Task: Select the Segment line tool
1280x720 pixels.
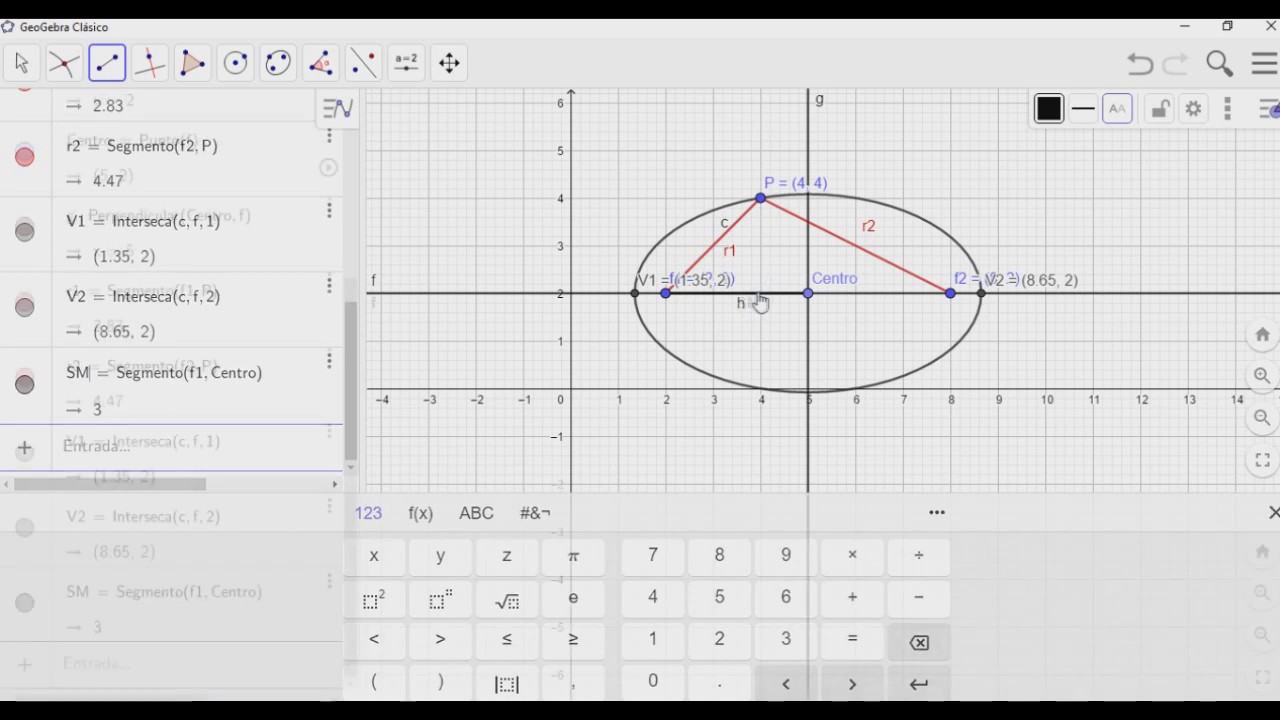Action: click(107, 63)
